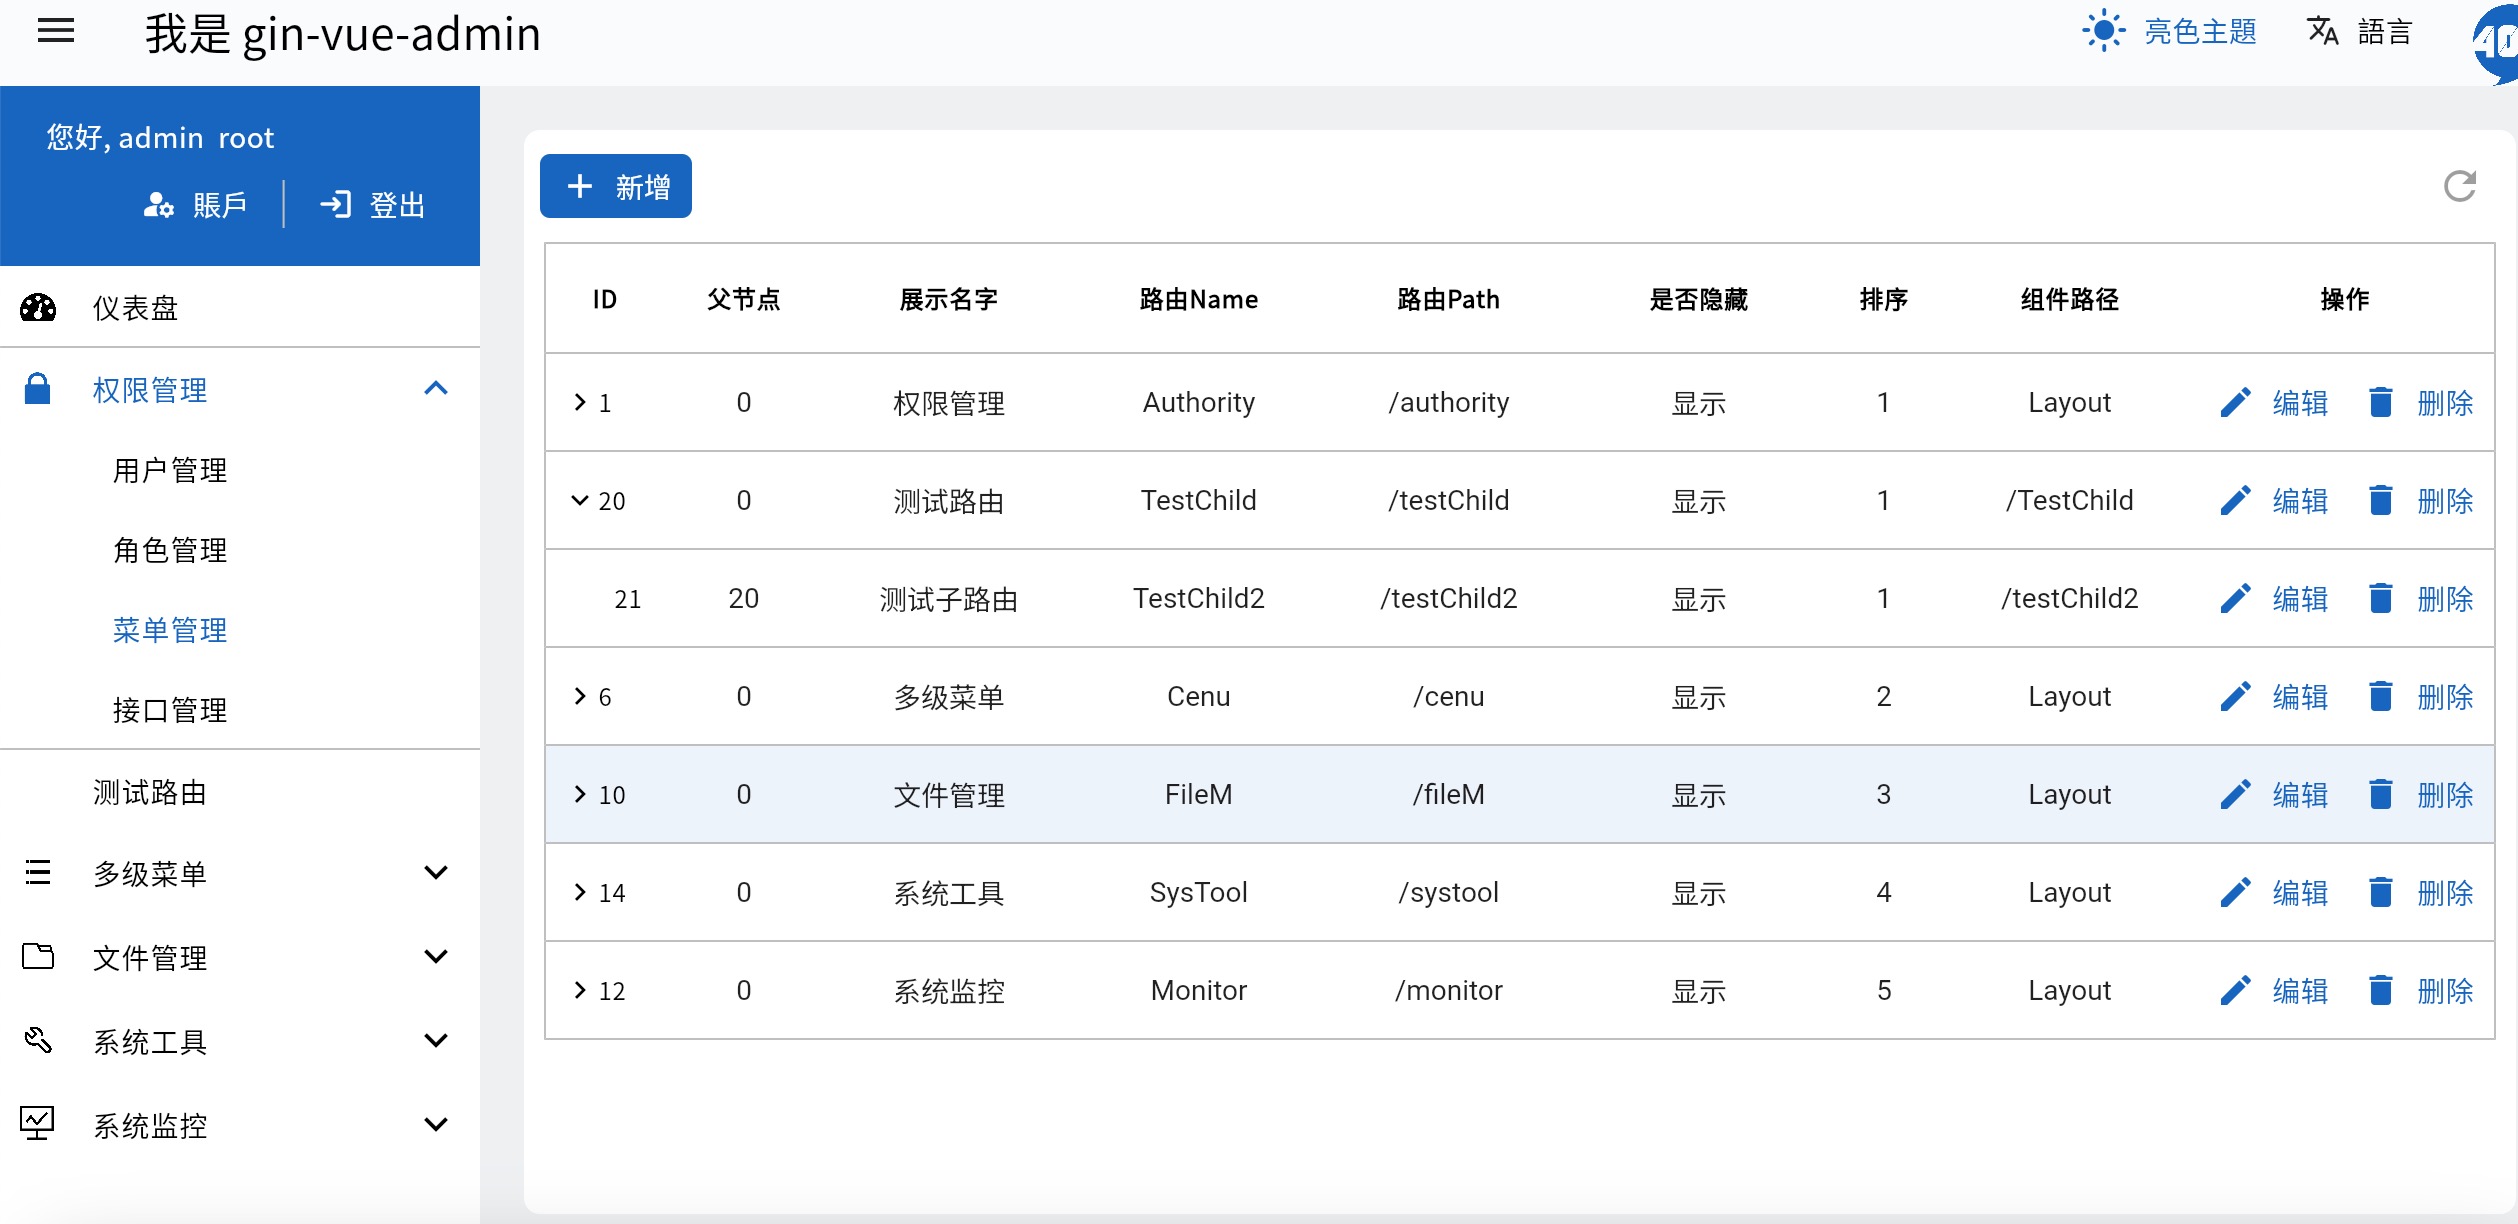Open 用户管理 menu item
The height and width of the screenshot is (1224, 2518).
point(170,470)
